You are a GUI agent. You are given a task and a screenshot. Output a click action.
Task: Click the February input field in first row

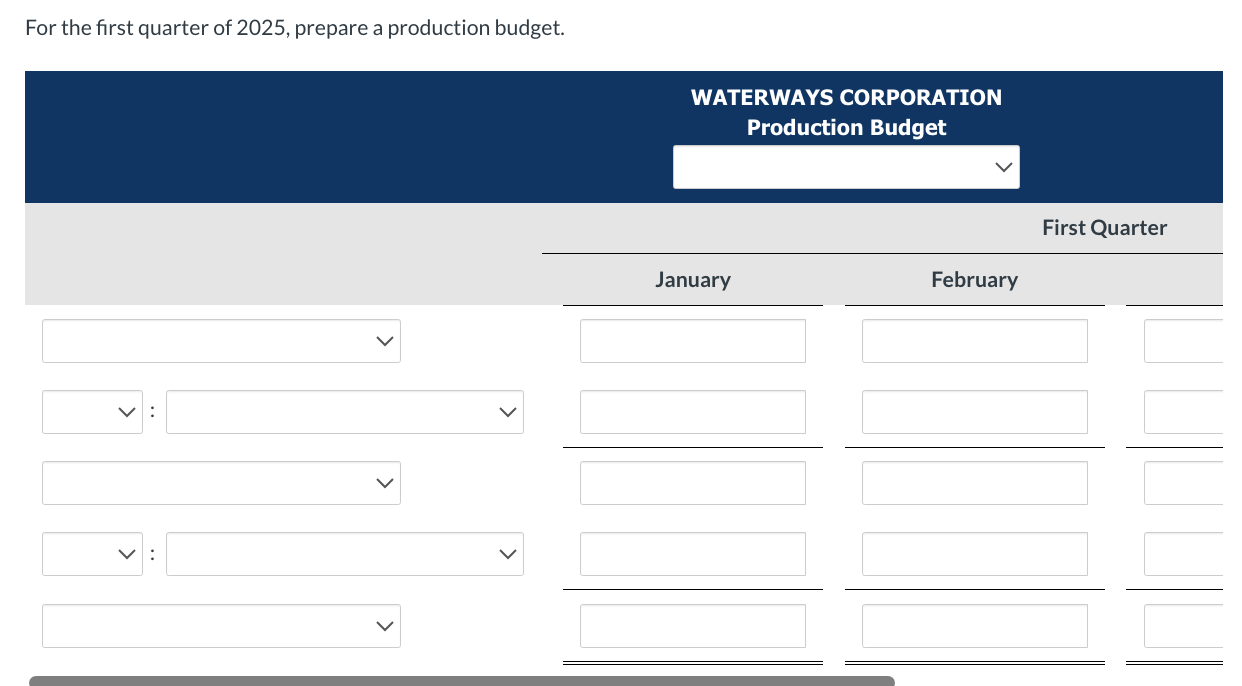pos(975,341)
